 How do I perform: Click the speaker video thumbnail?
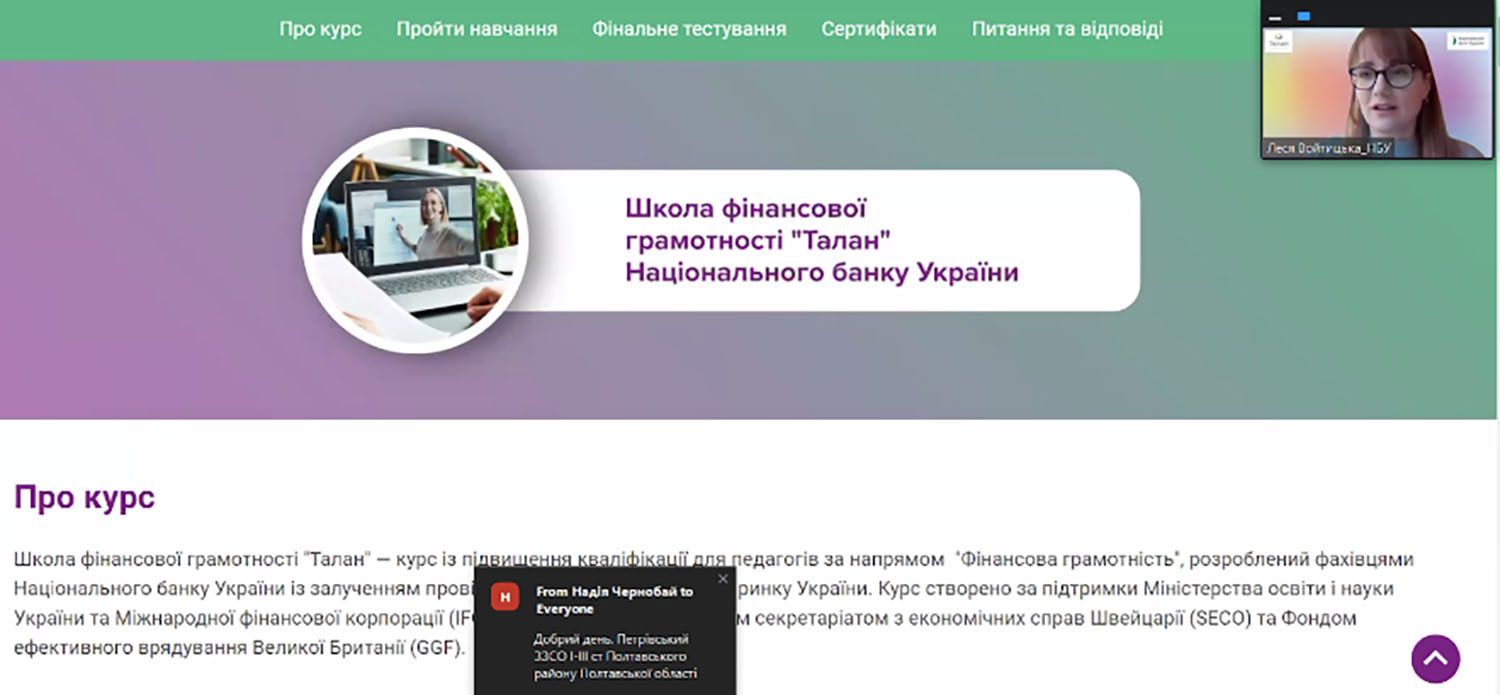[x=1376, y=92]
